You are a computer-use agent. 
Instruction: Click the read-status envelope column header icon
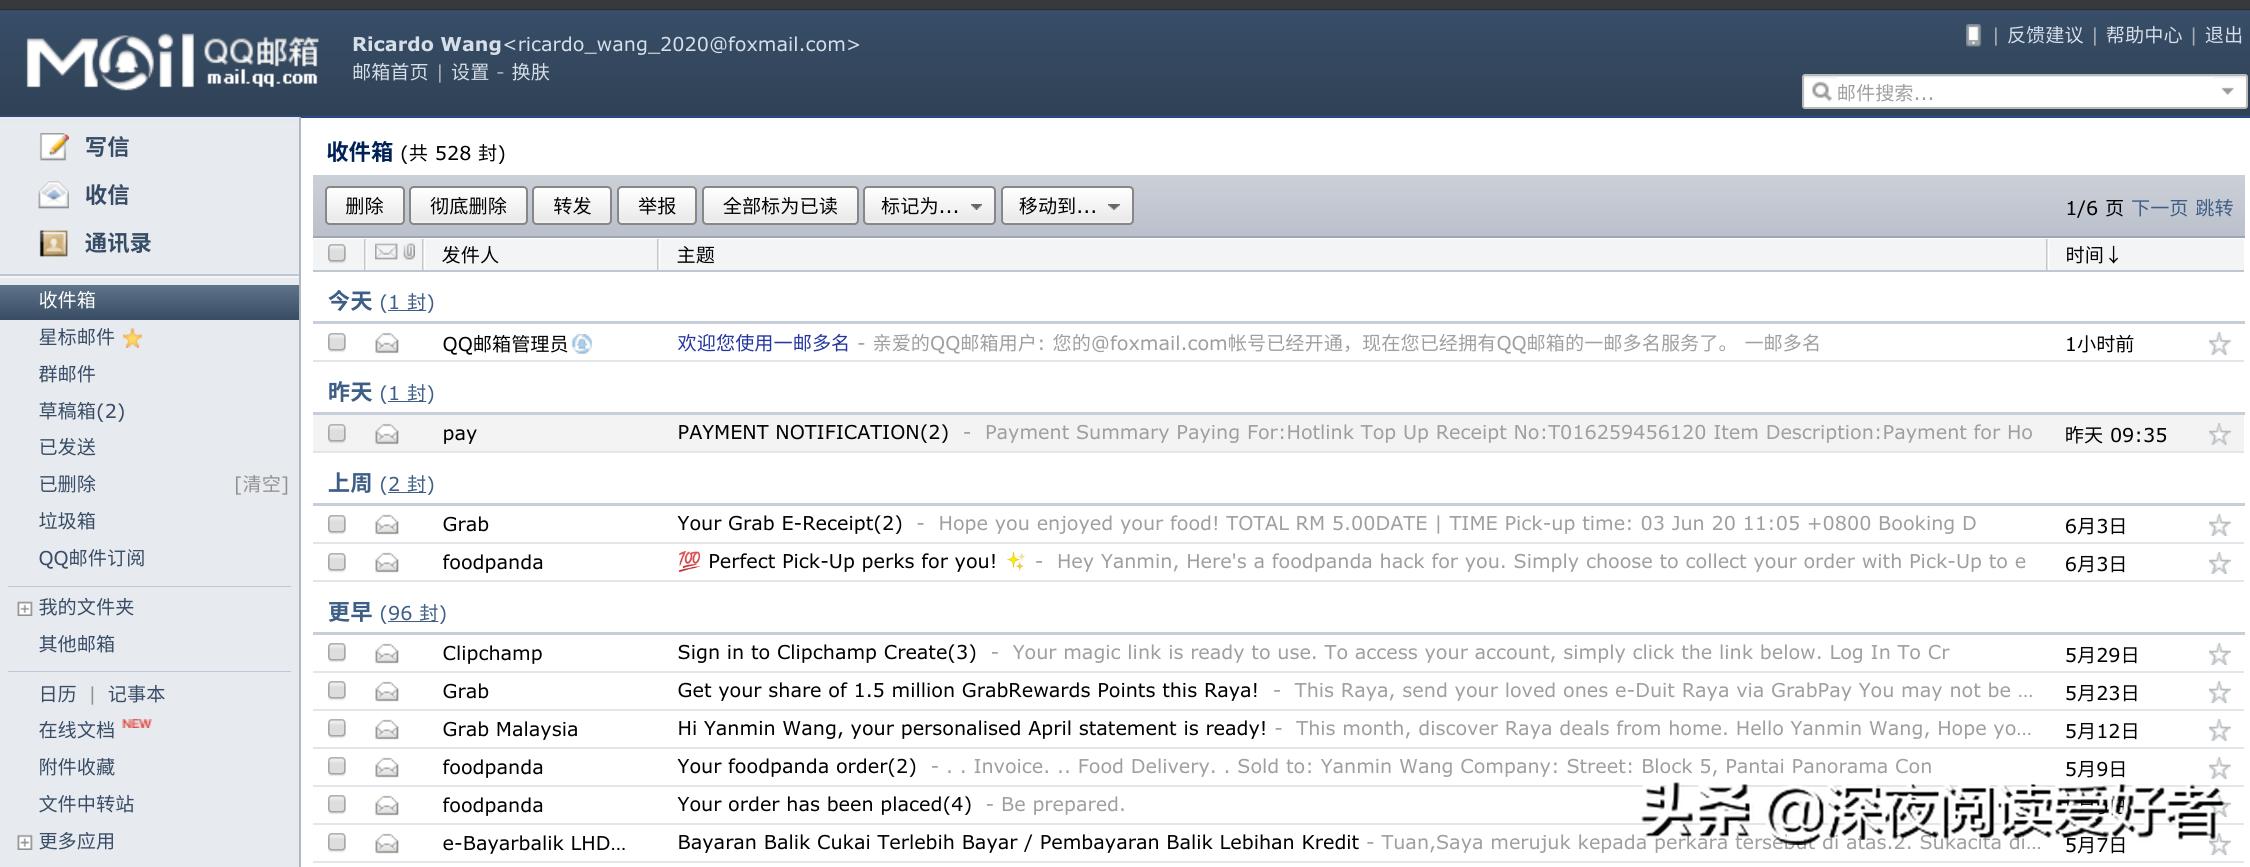(386, 252)
